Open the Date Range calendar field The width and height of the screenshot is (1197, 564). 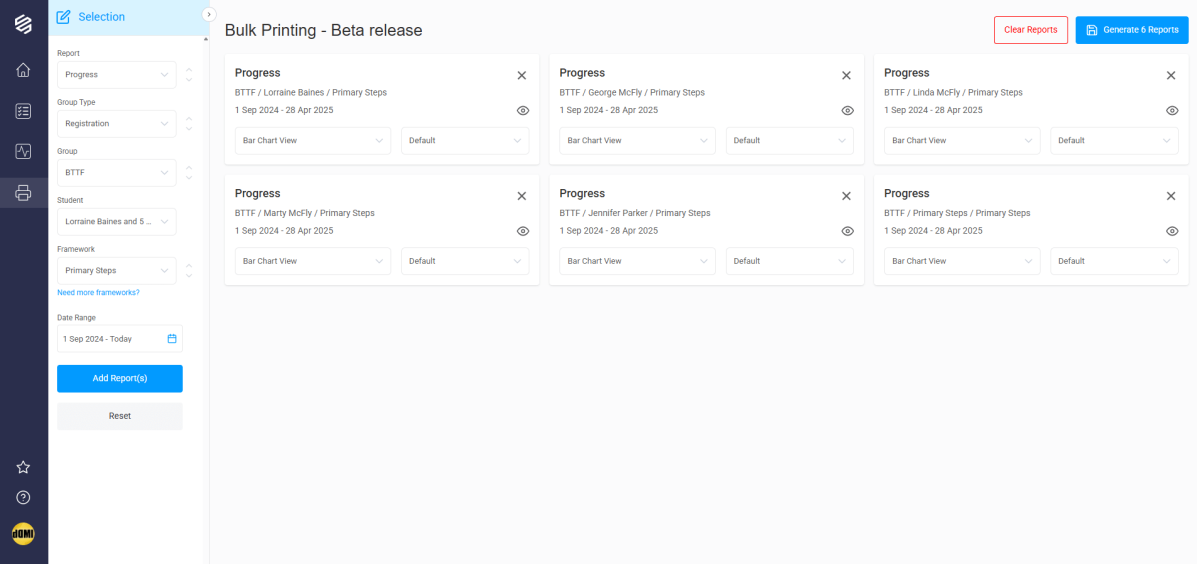point(120,339)
